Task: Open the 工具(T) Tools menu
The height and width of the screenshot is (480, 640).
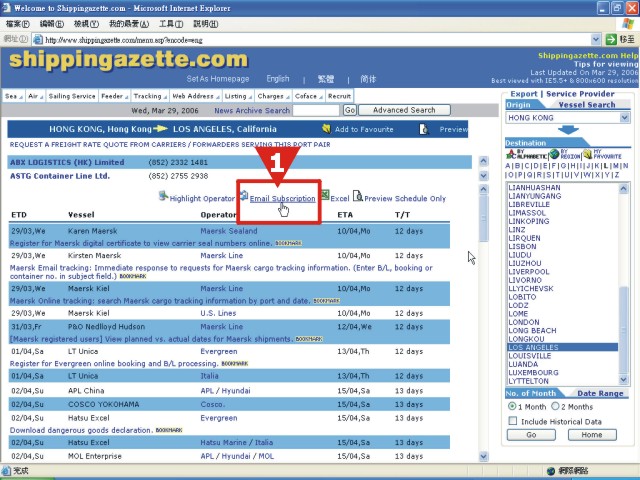Action: pyautogui.click(x=171, y=24)
